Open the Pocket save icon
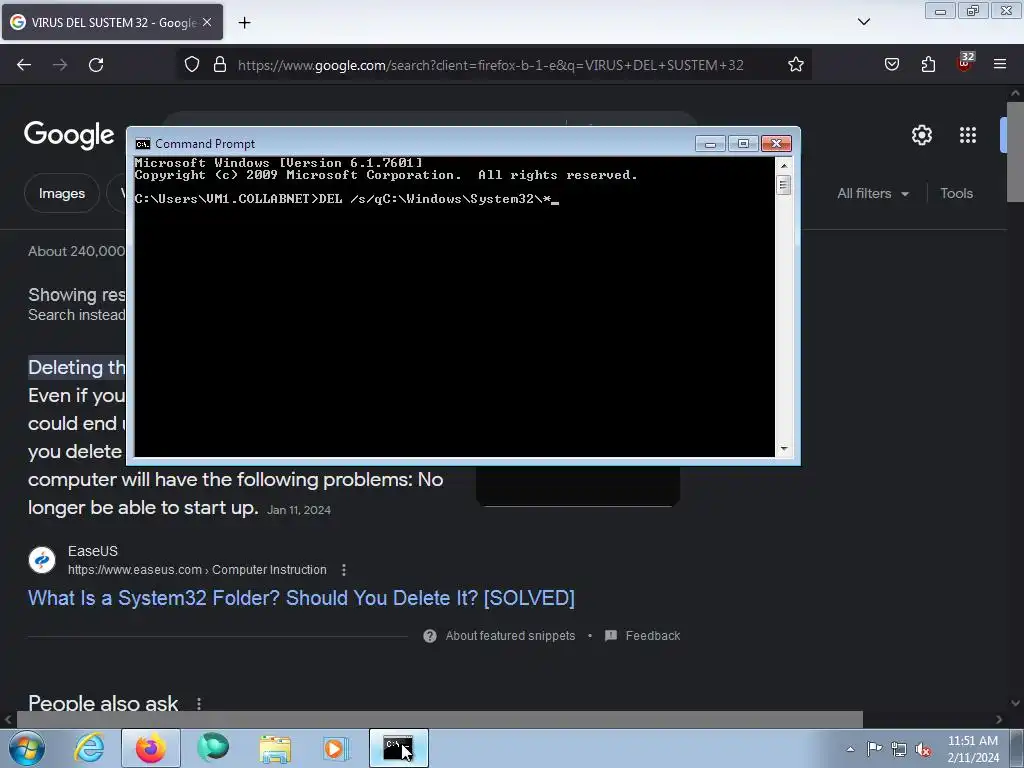This screenshot has height=768, width=1024. pos(891,64)
